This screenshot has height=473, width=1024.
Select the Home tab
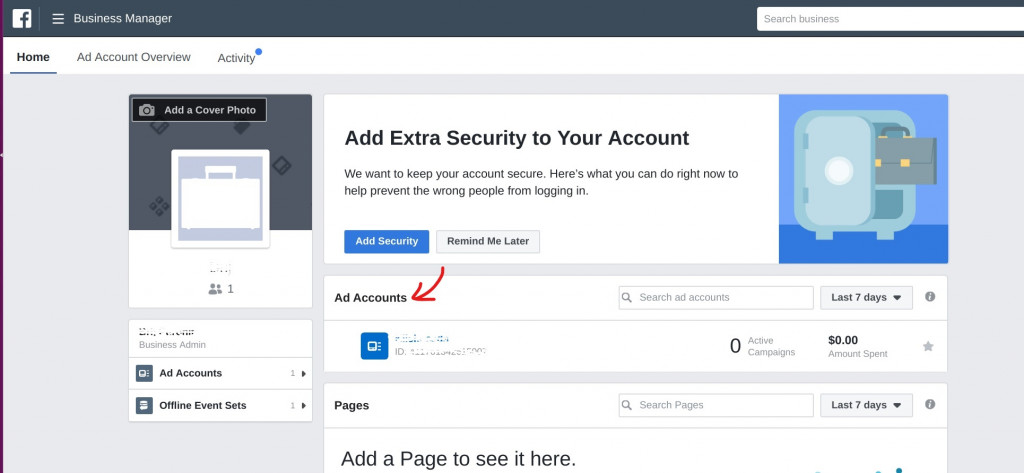coord(33,57)
